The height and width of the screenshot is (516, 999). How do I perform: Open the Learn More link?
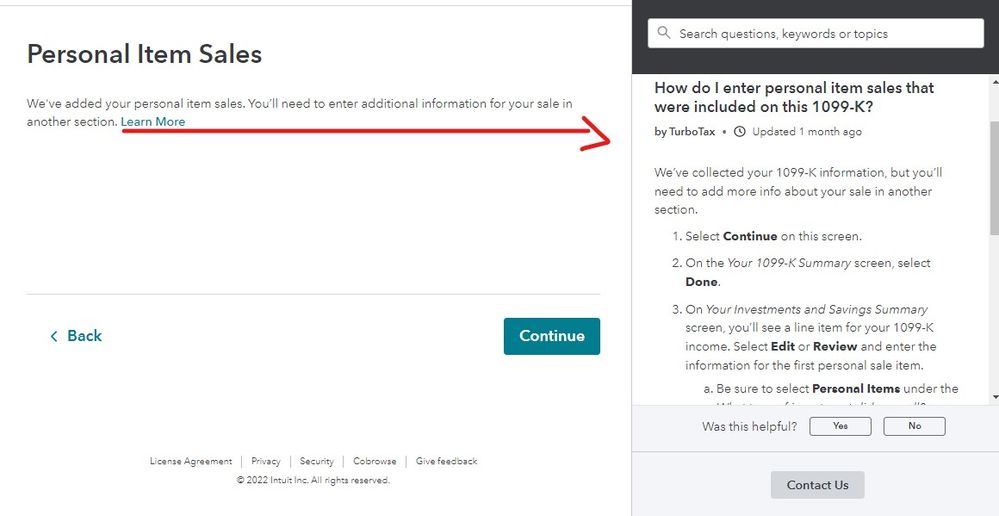153,122
